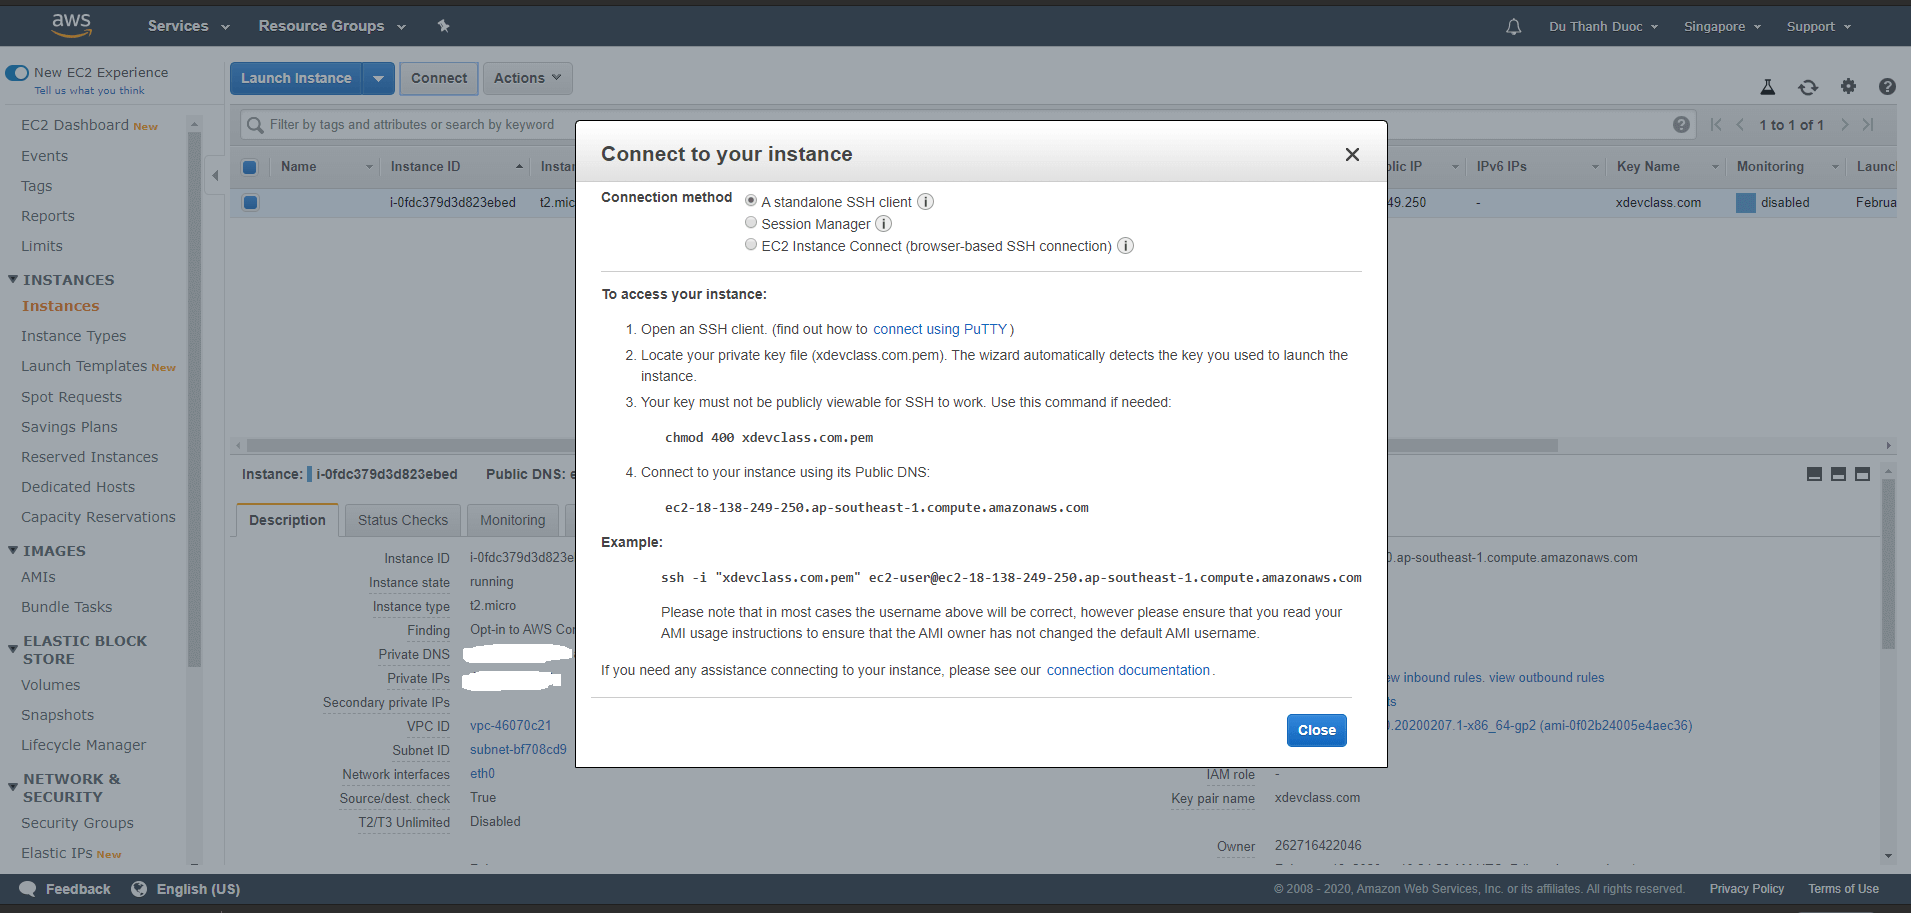
Task: Open the Resource Groups menu
Action: click(x=332, y=26)
